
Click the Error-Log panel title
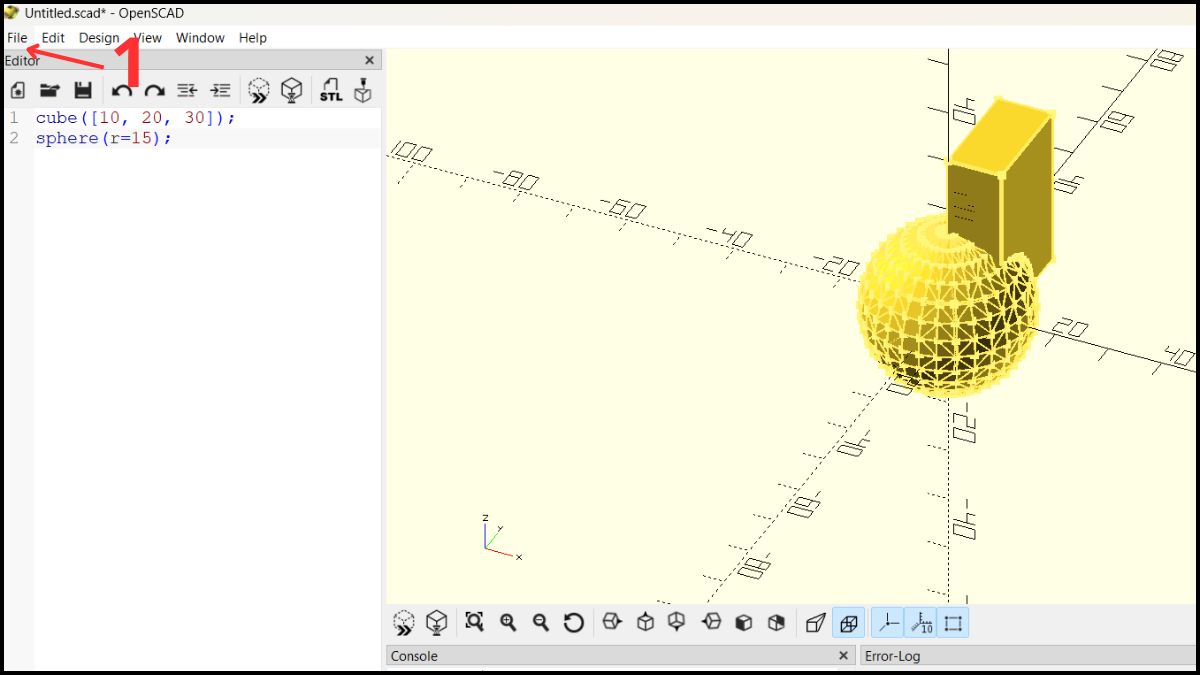click(892, 656)
